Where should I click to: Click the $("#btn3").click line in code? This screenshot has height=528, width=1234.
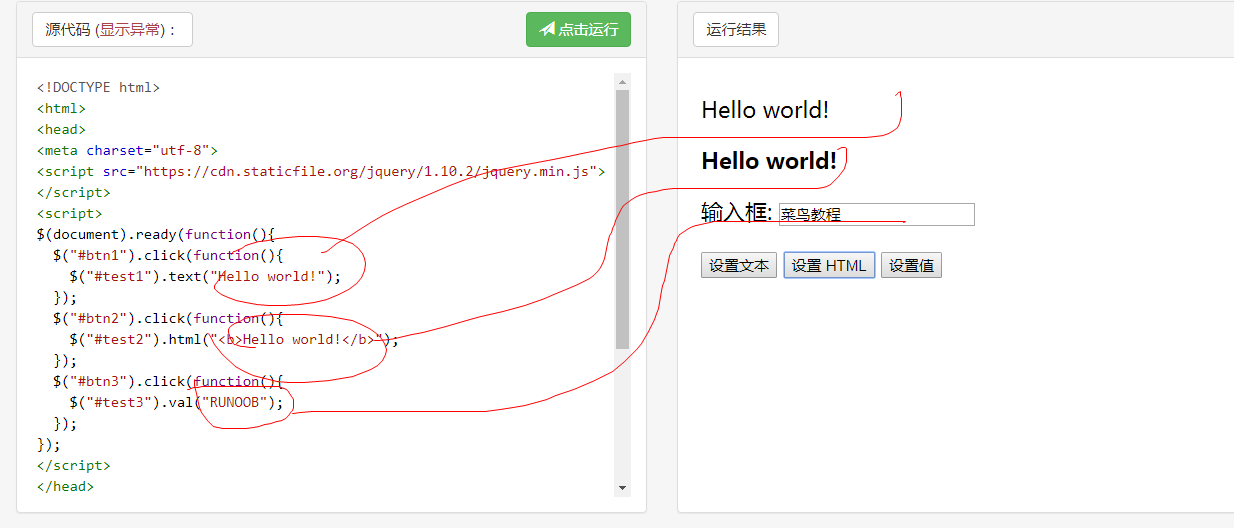click(168, 381)
